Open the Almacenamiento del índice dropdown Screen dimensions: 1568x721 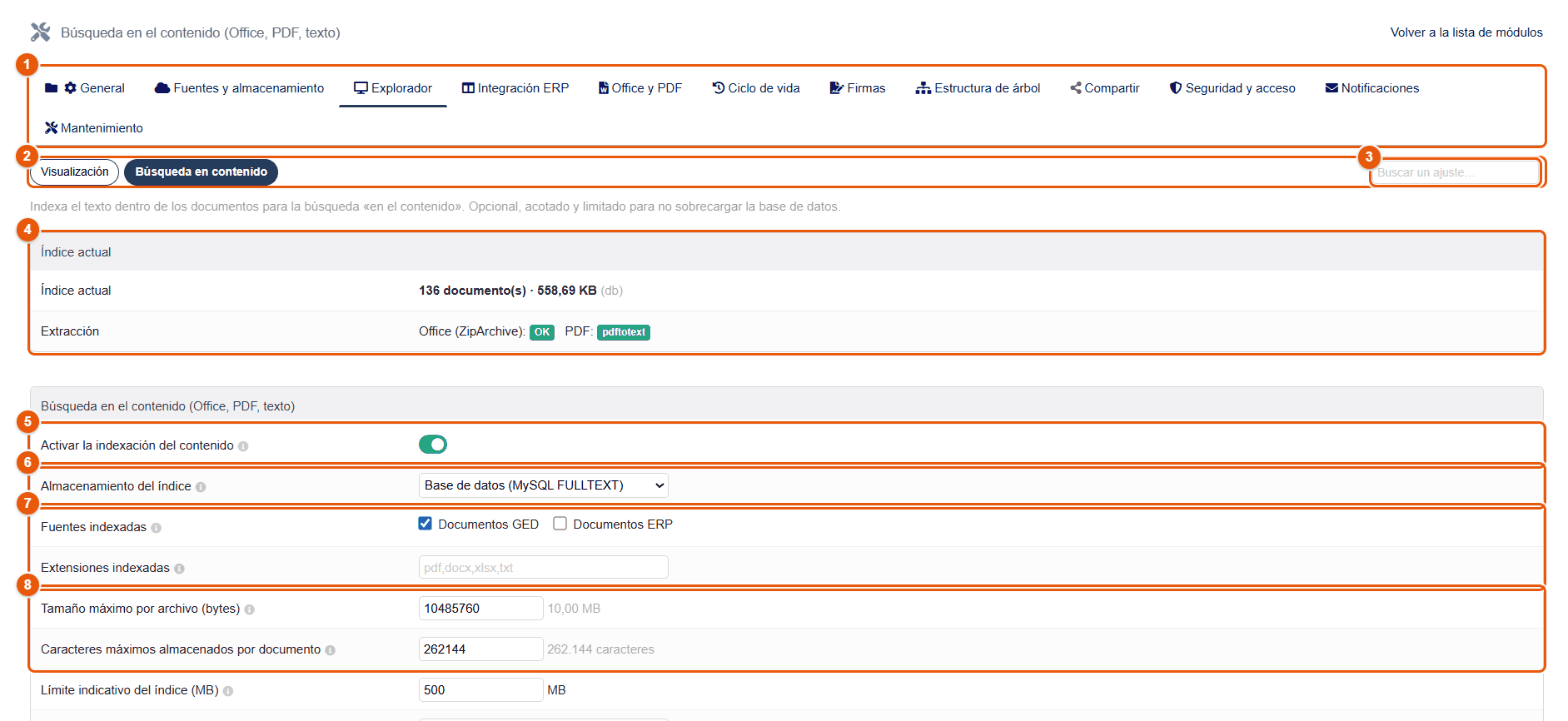point(543,485)
